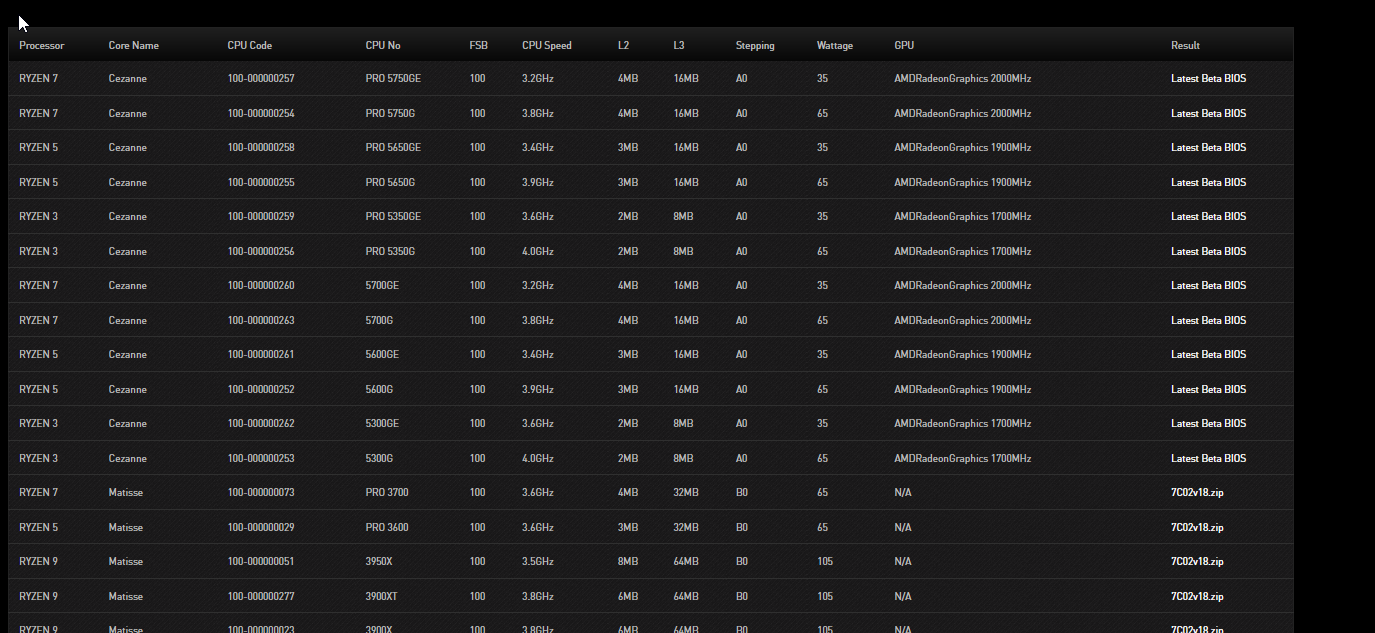Screen dimensions: 1375x633
Task: Click the PRO 5750GE CPU number cell
Action: point(393,79)
